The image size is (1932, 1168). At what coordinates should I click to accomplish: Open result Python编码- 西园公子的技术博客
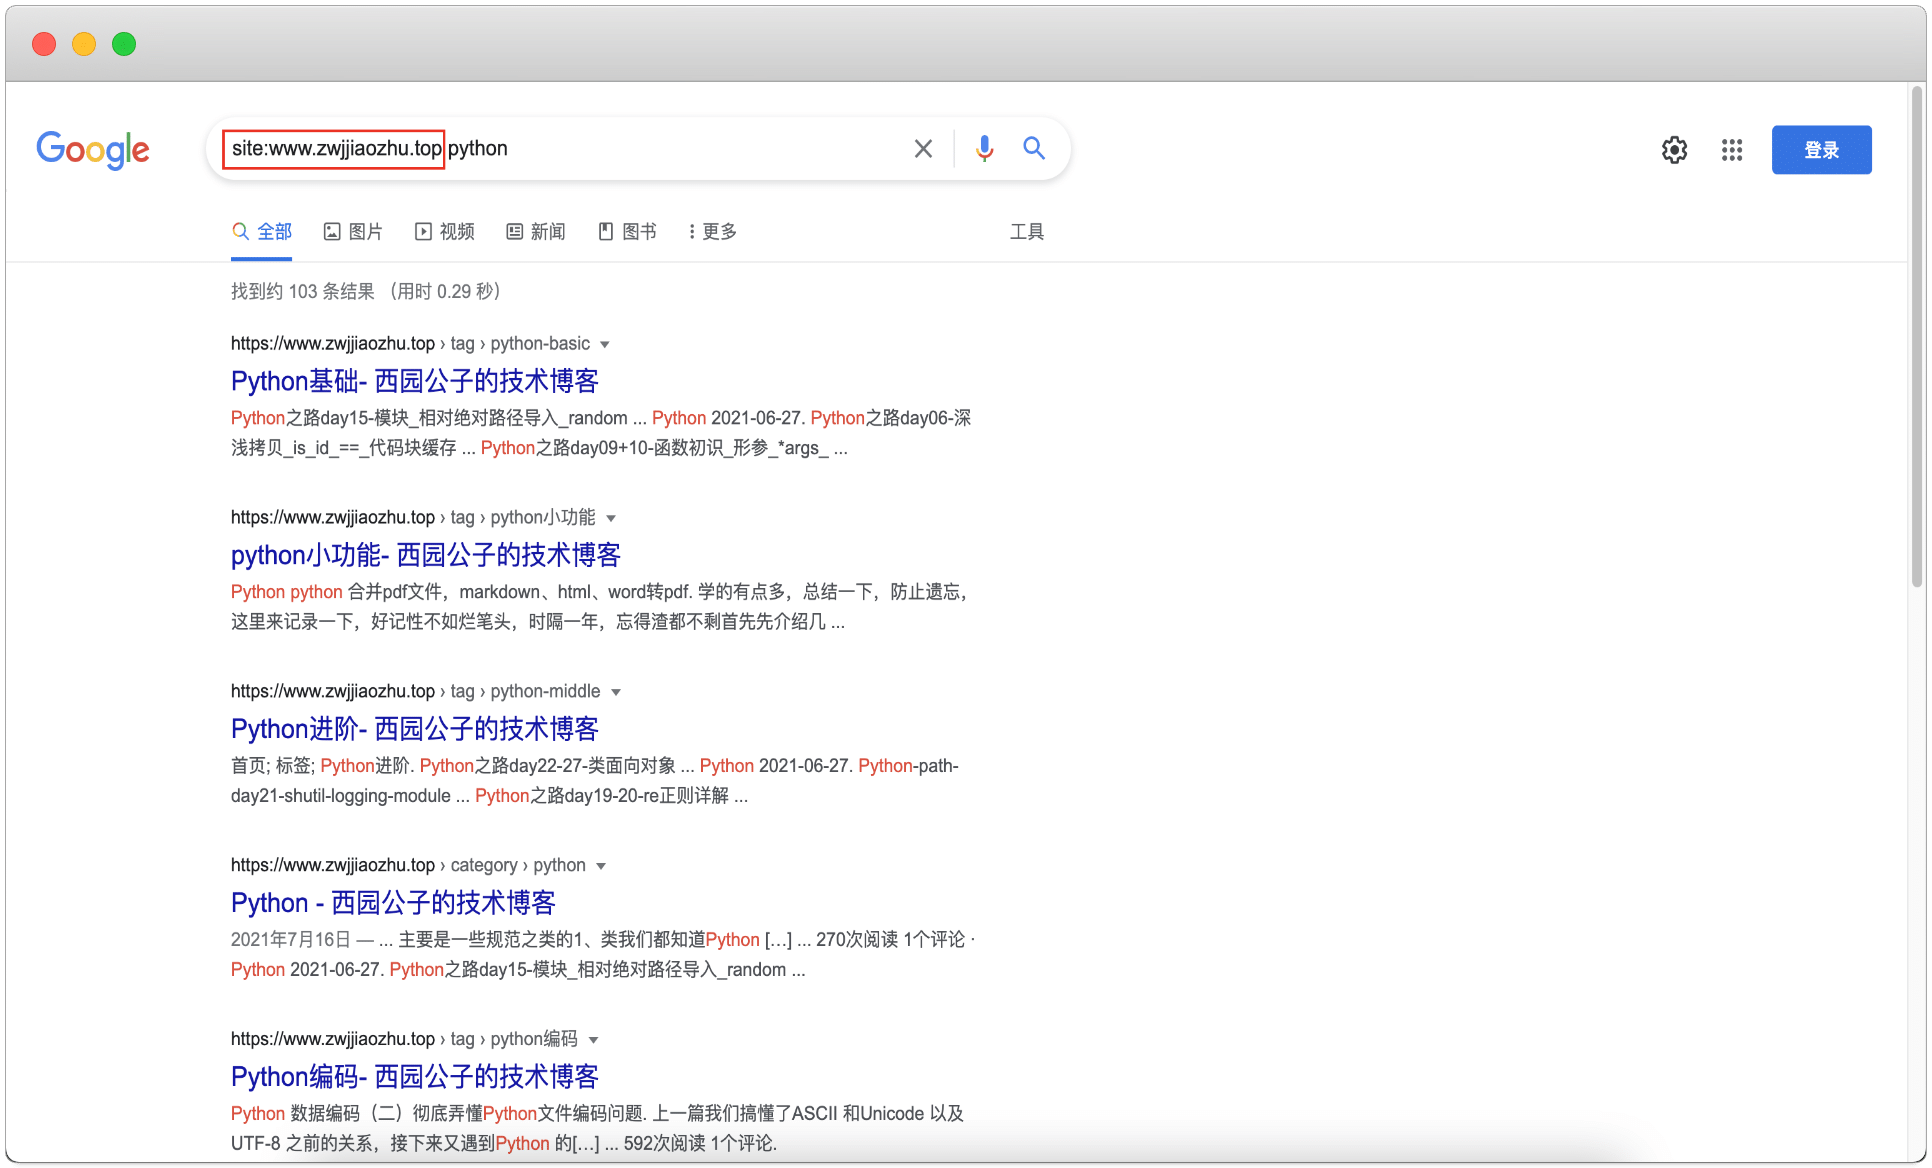coord(415,1077)
